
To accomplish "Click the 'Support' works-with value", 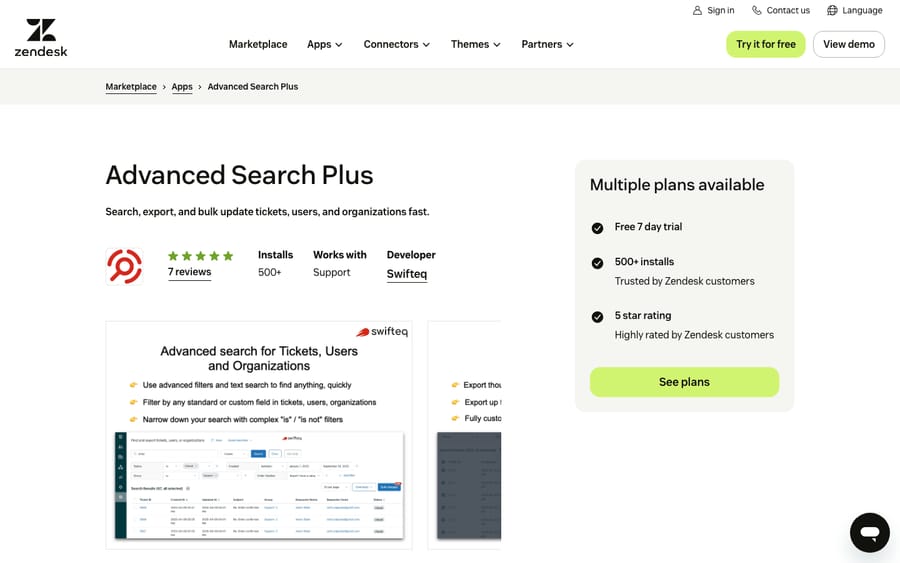I will [332, 272].
